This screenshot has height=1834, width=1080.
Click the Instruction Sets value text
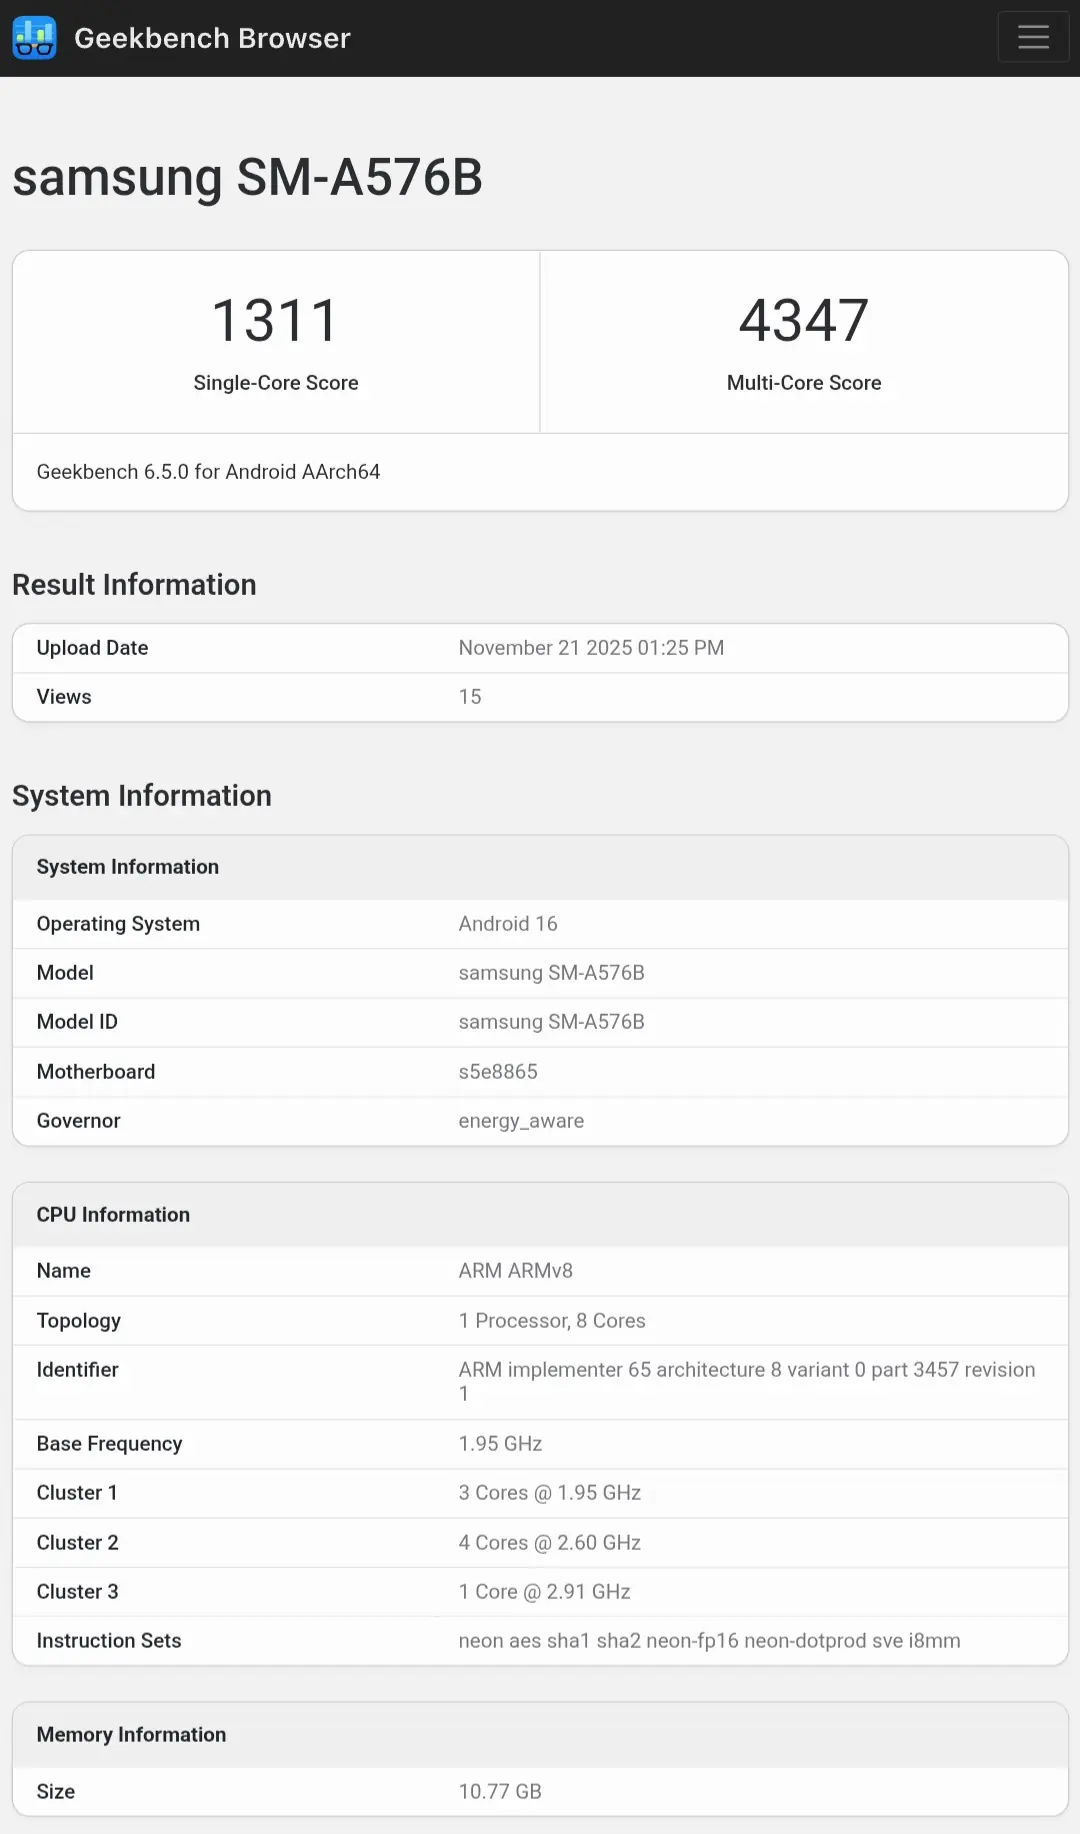pos(709,1641)
